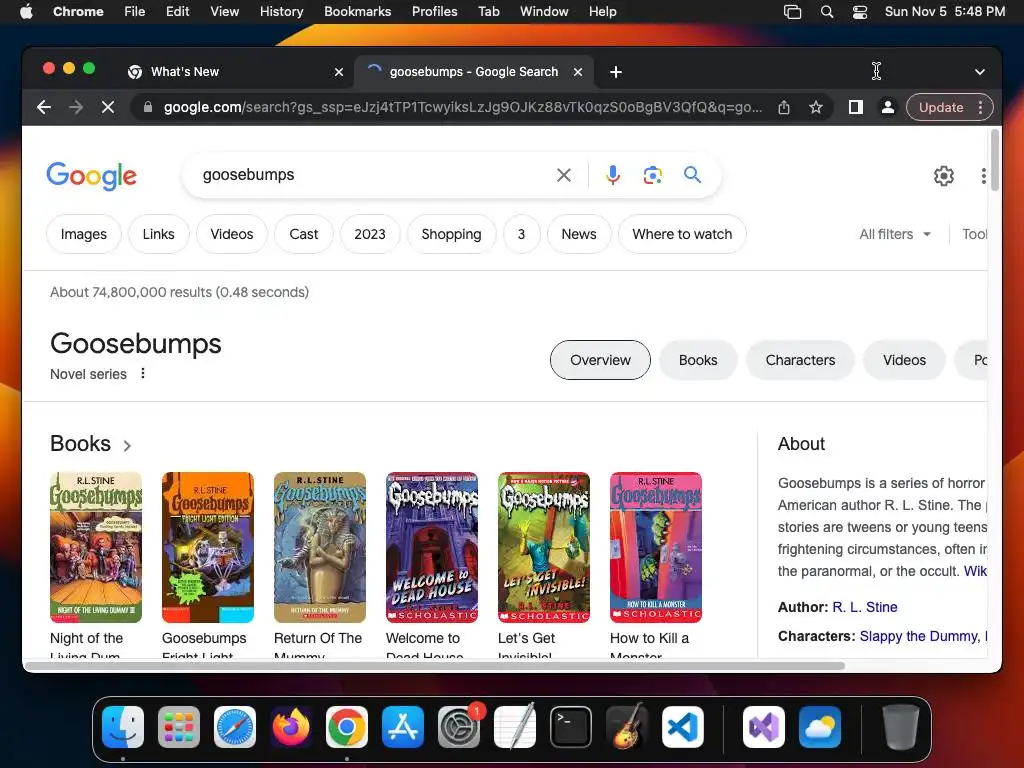Click the magnifier search button
The image size is (1024, 768).
692,175
